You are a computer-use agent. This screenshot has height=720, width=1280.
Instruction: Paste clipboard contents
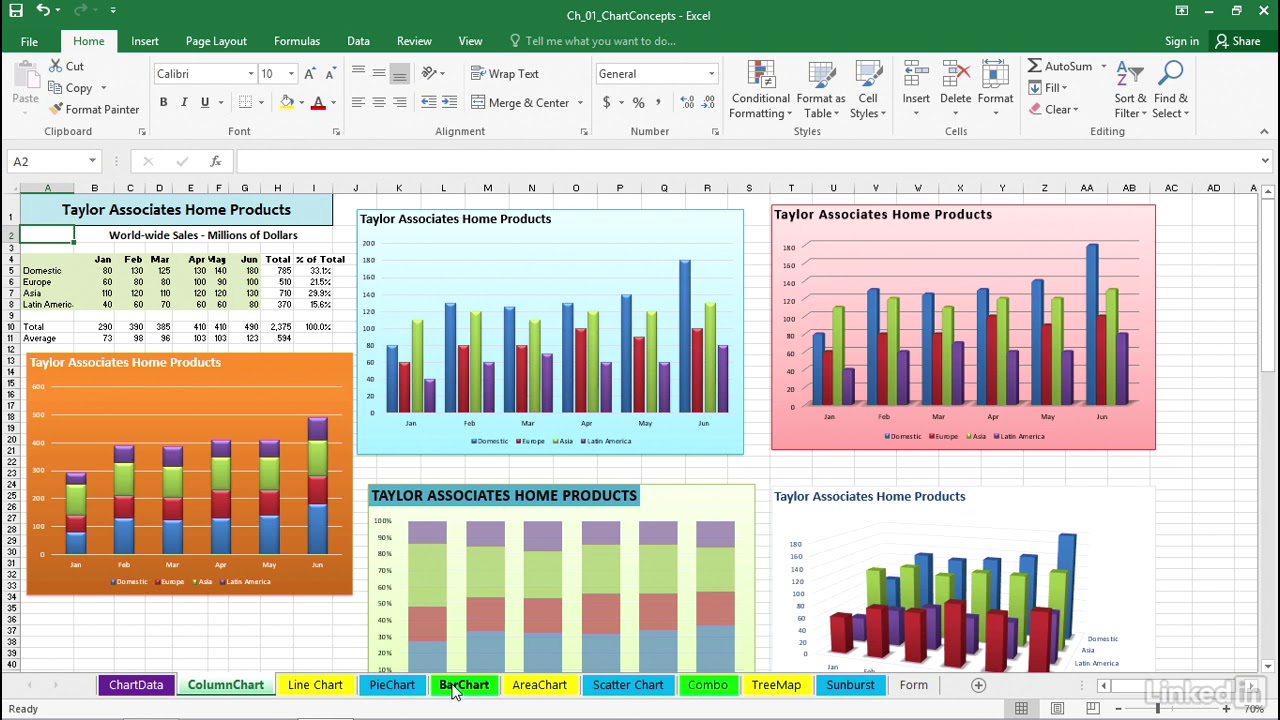(x=25, y=85)
